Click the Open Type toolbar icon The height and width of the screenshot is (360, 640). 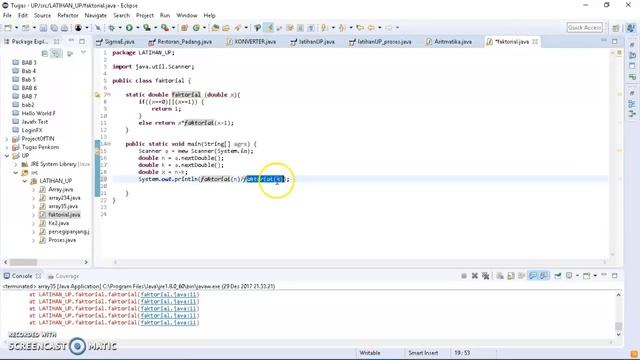point(215,28)
